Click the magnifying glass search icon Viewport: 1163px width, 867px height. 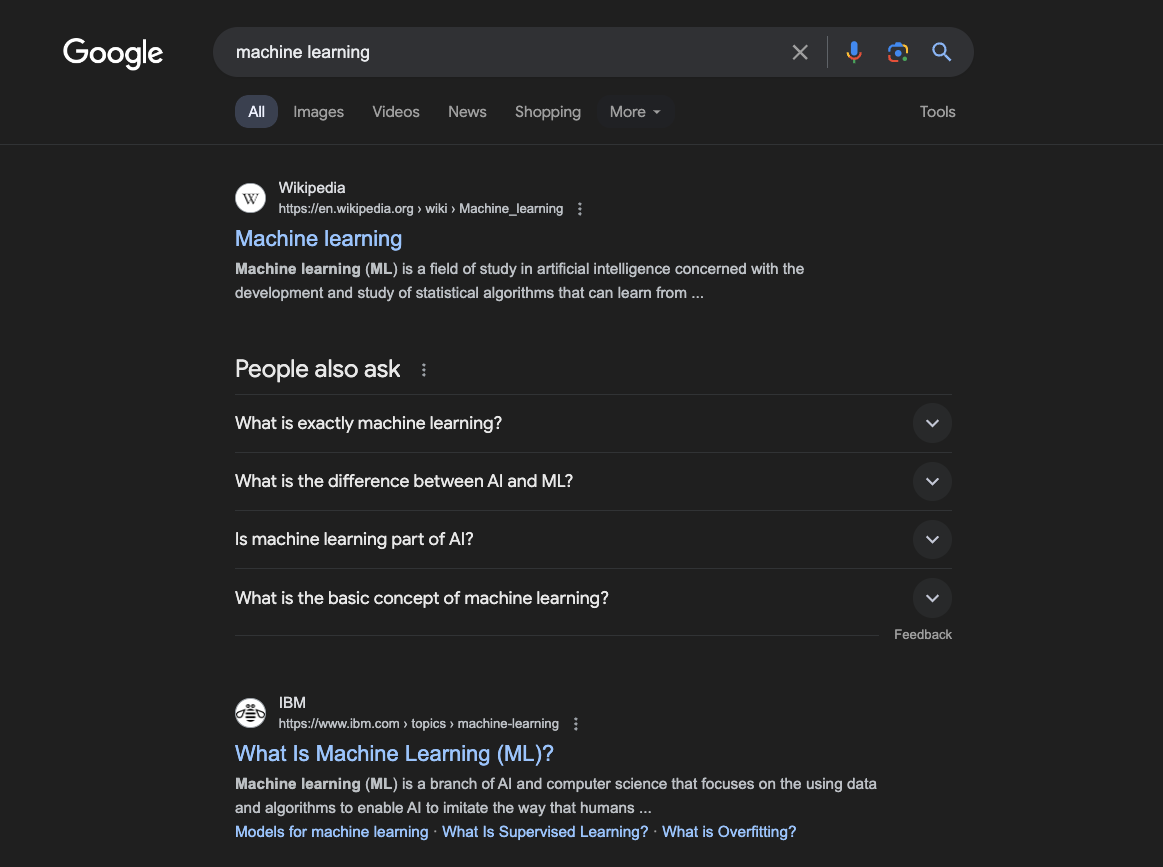[x=941, y=52]
